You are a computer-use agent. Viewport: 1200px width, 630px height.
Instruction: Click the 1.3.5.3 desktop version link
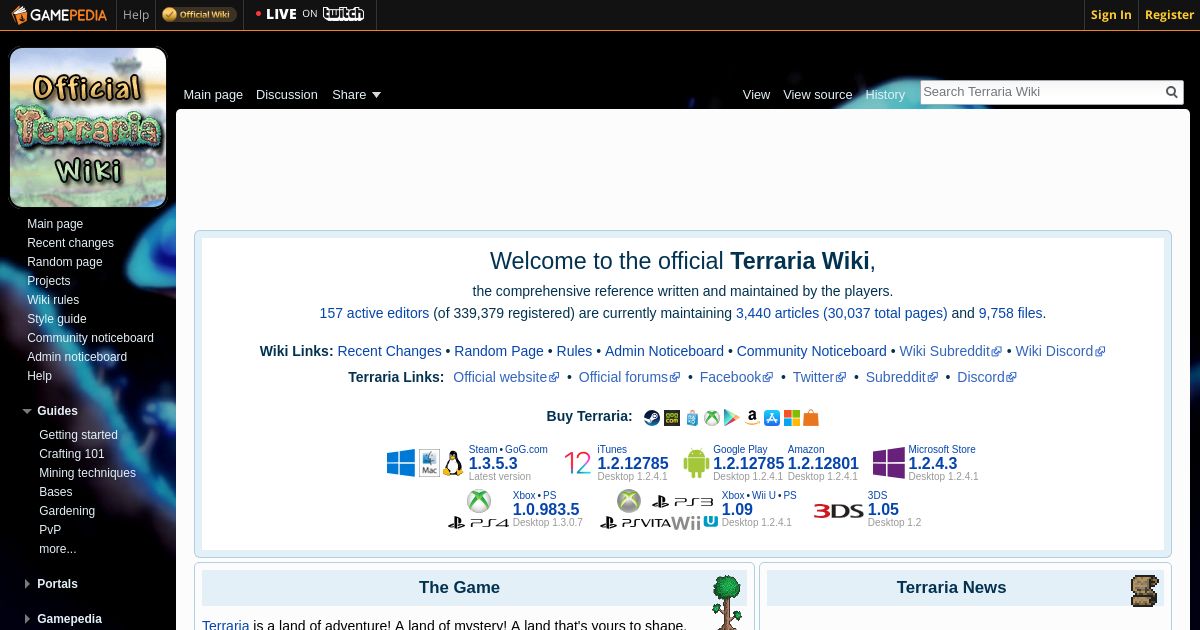point(493,464)
